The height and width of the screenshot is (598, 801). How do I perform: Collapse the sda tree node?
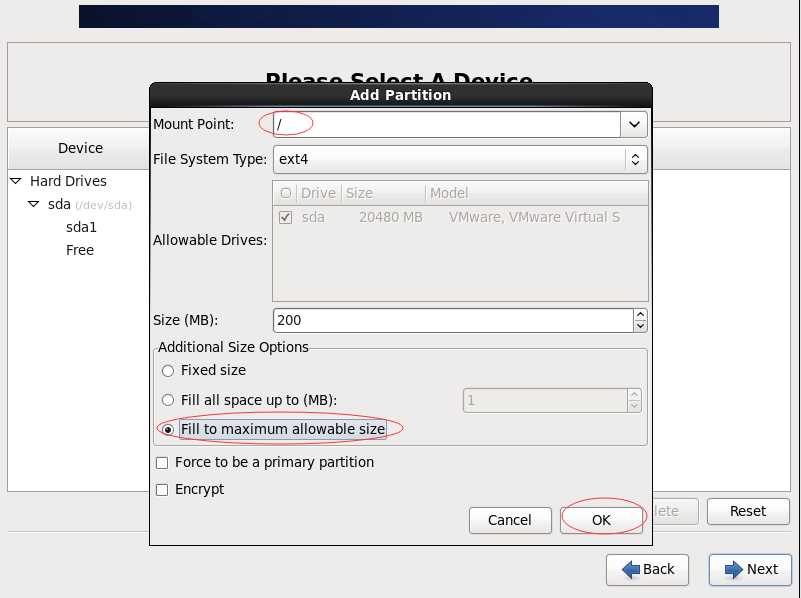pyautogui.click(x=33, y=204)
